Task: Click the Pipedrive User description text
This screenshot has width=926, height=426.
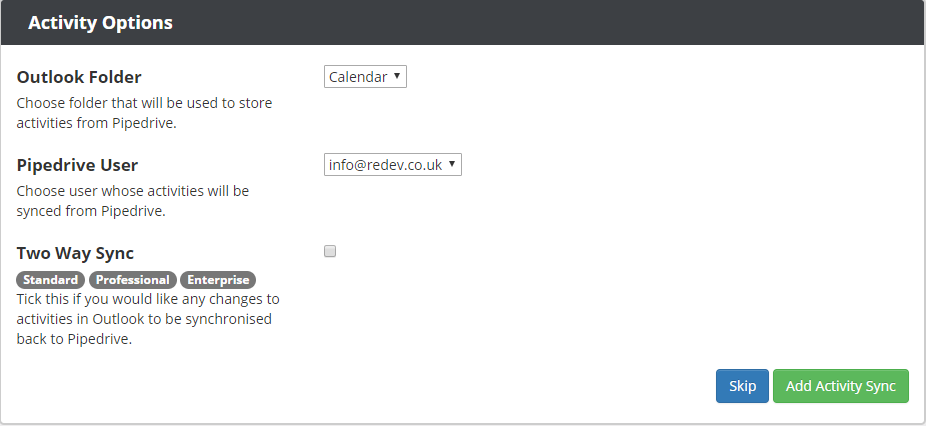Action: (133, 201)
